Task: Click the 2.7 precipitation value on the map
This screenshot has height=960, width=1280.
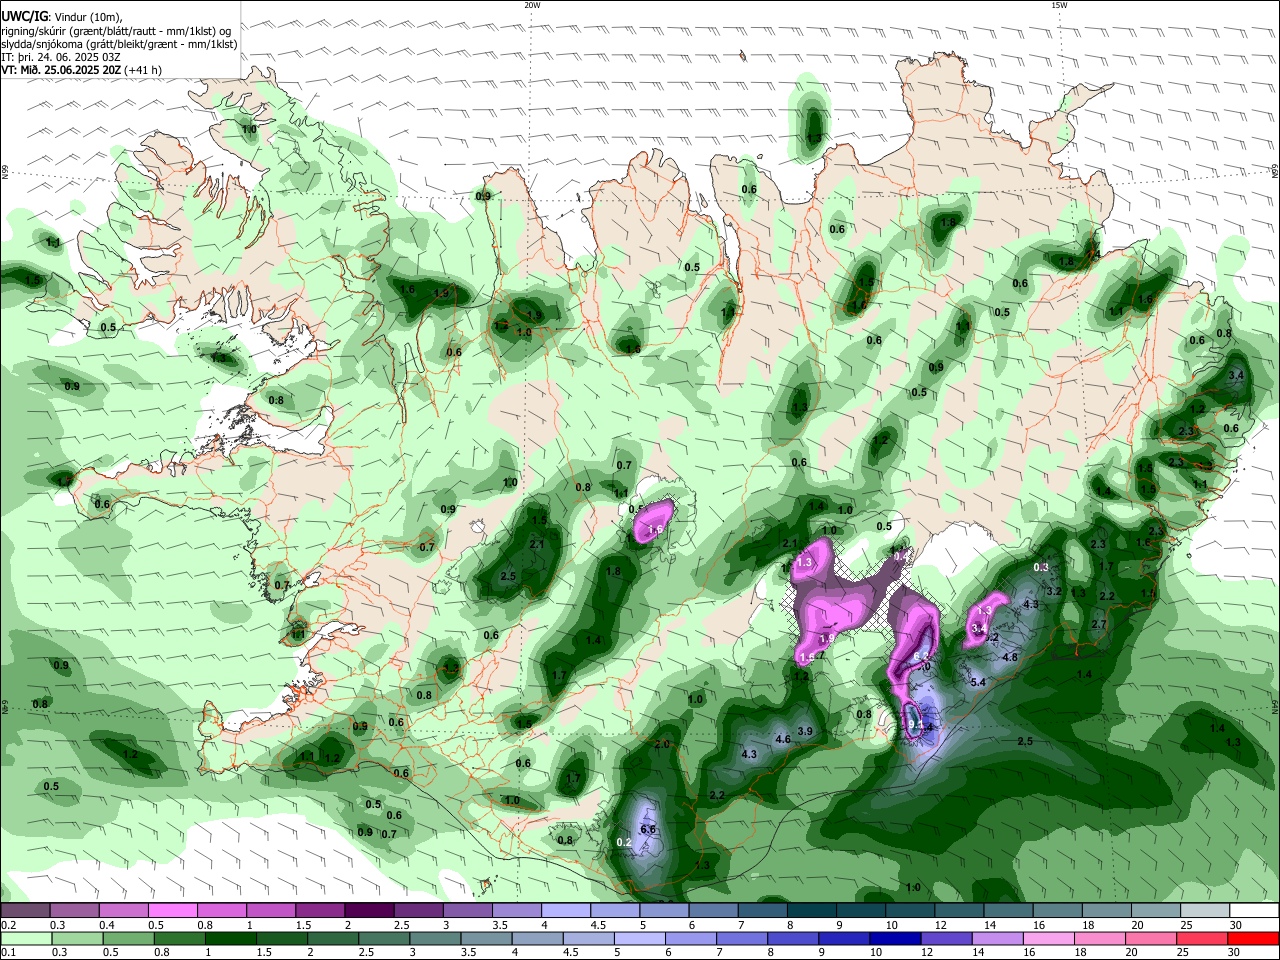Action: coord(1099,624)
